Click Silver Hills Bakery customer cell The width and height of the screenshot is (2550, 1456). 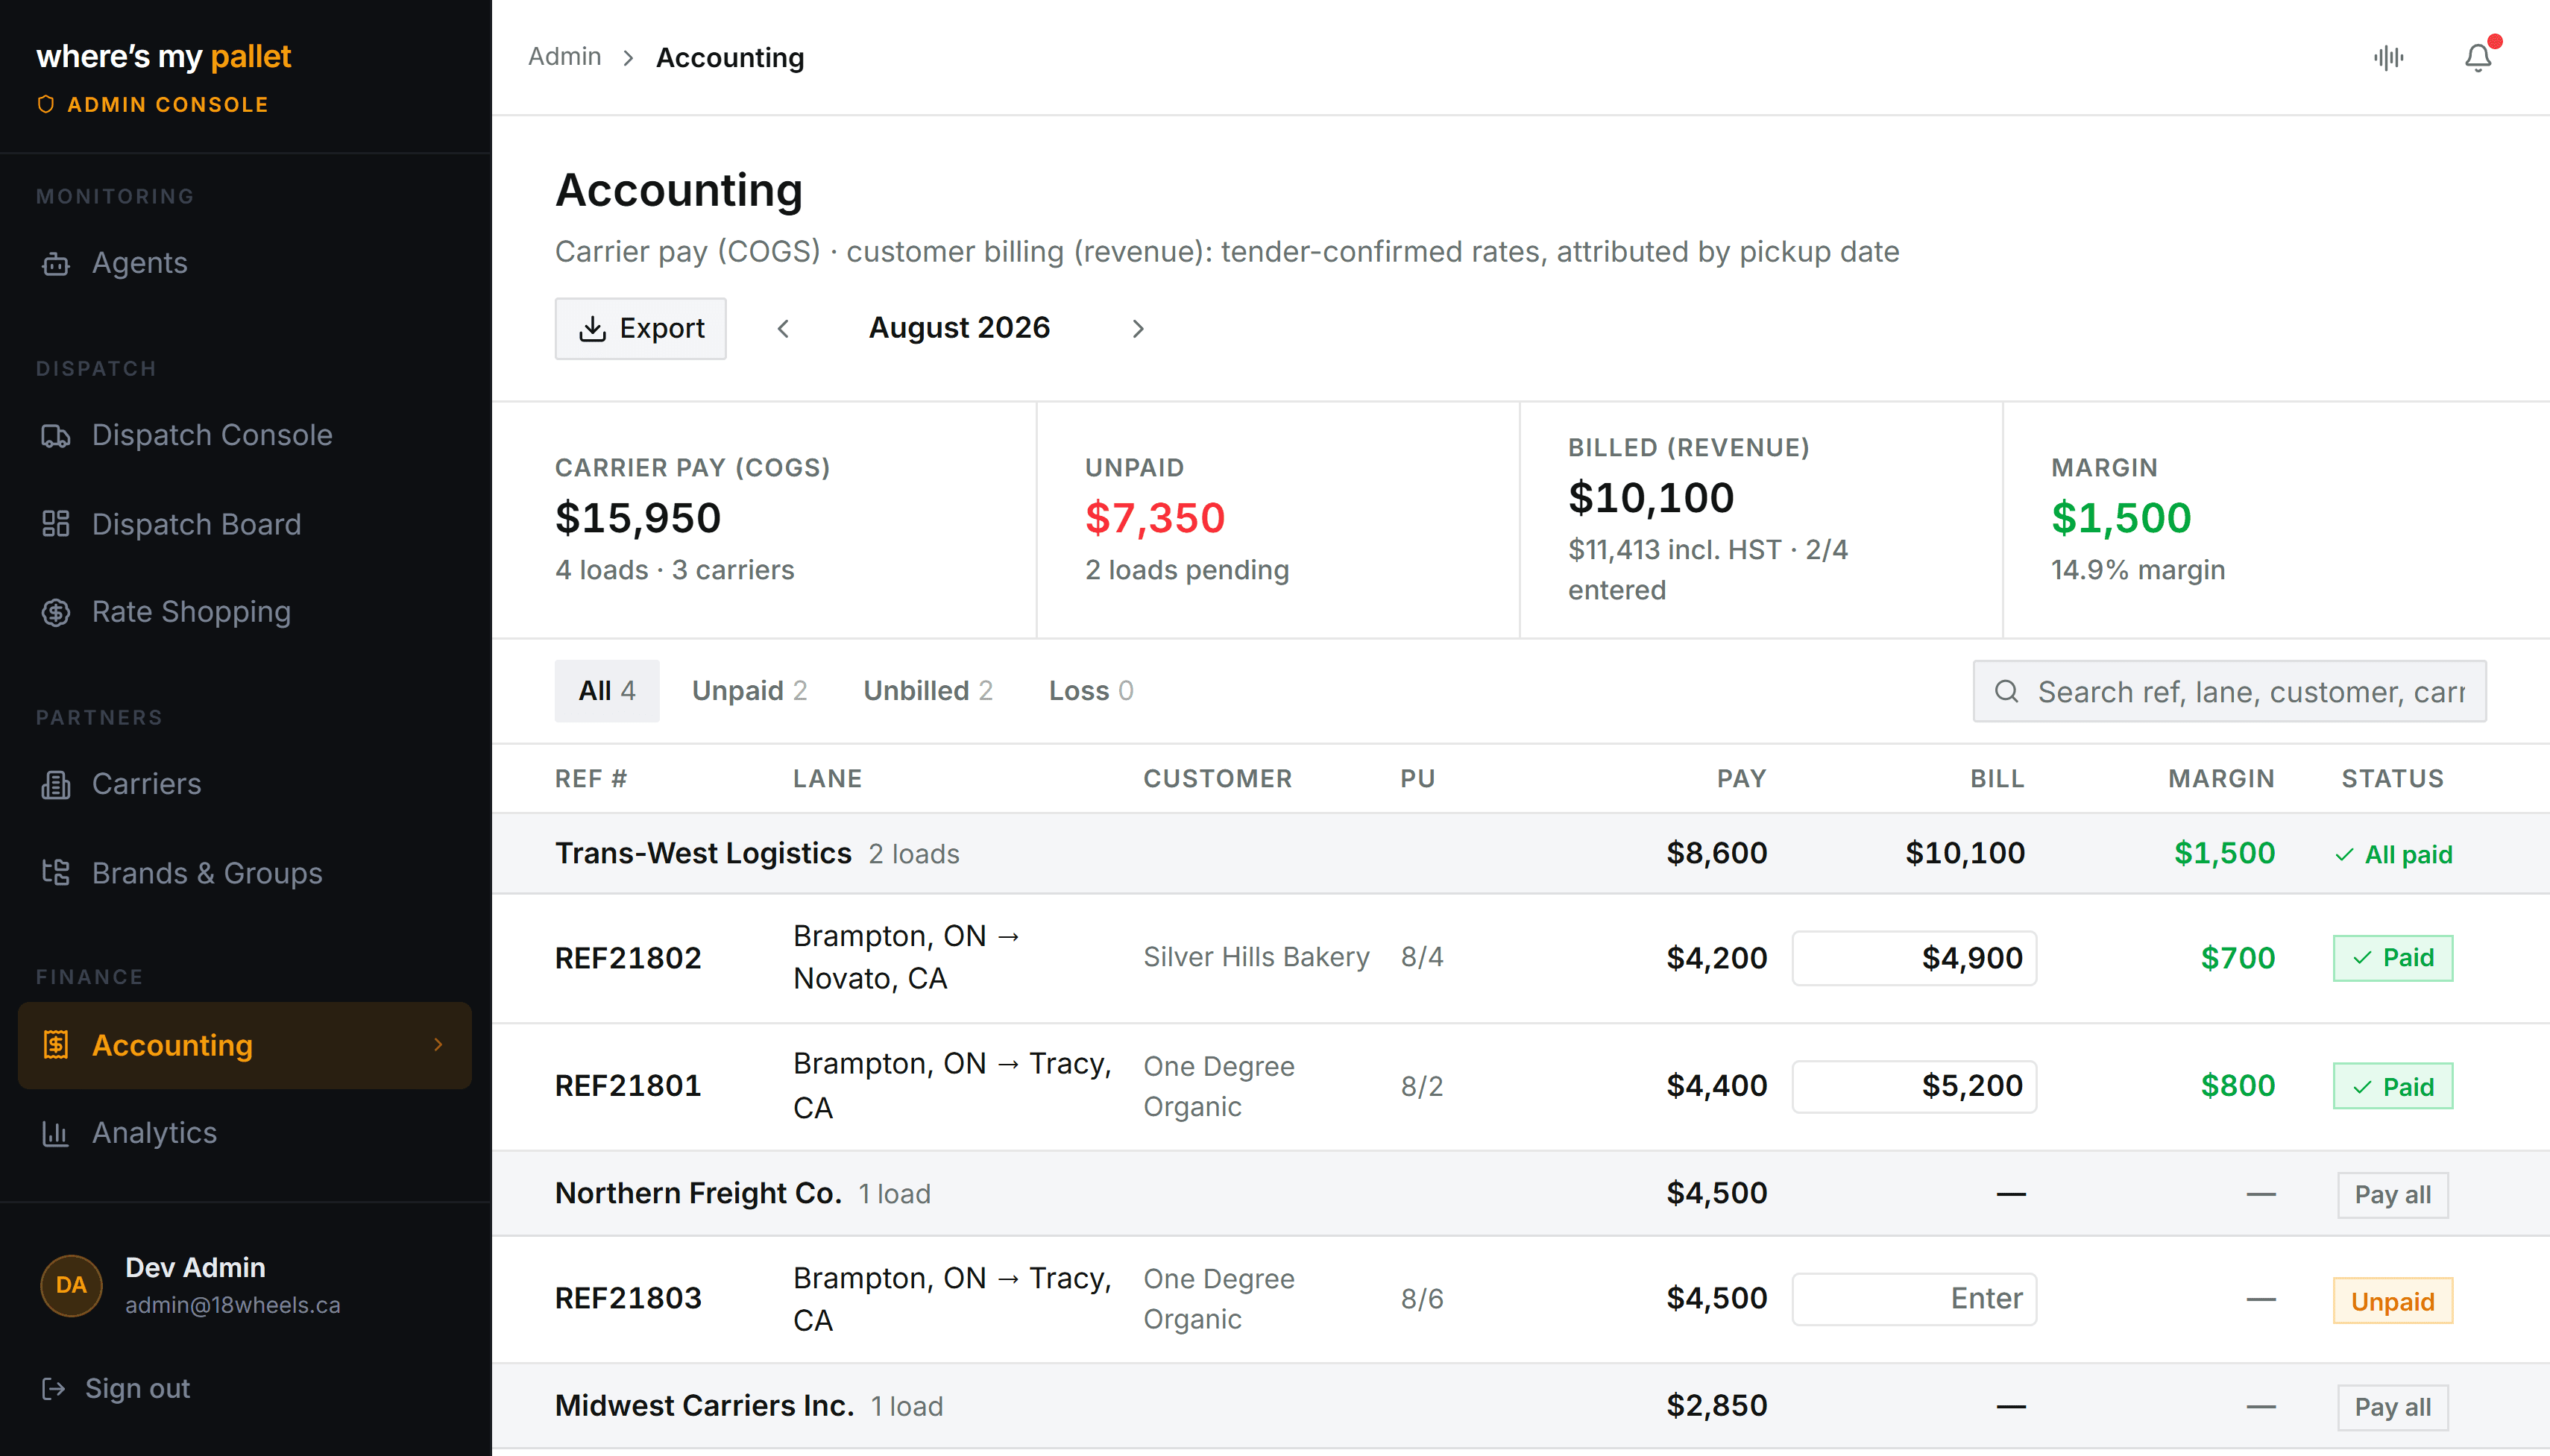coord(1256,957)
